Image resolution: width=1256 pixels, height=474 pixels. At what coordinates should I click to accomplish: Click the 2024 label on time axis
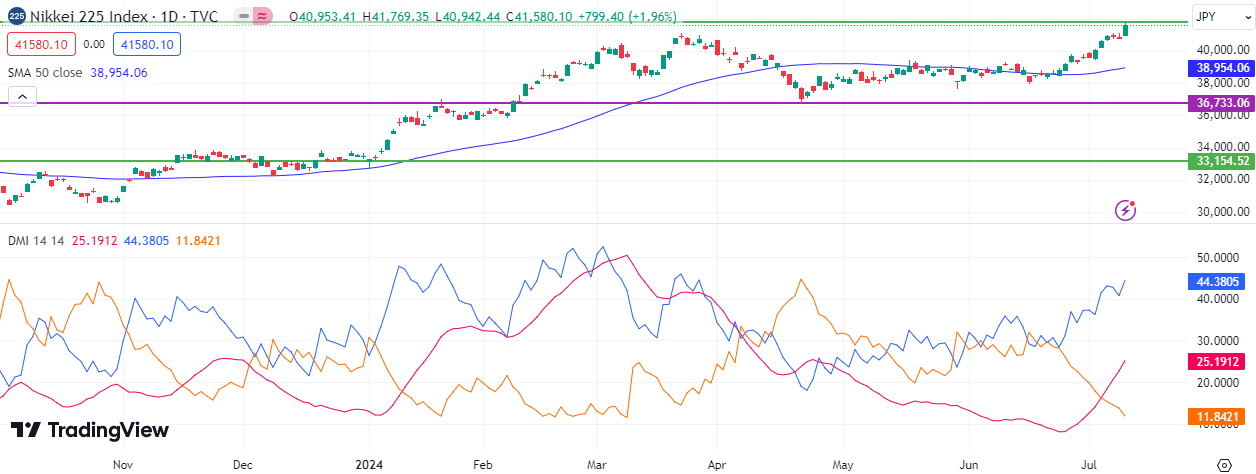coord(369,465)
